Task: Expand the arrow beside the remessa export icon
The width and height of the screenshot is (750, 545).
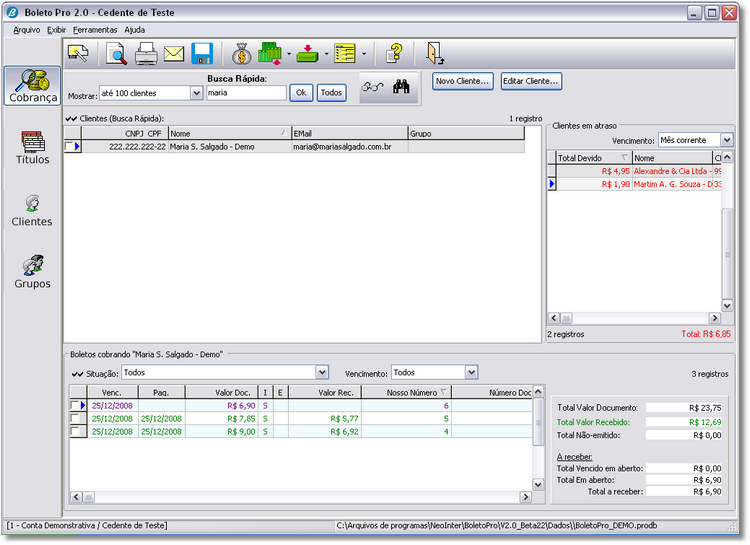Action: (x=289, y=54)
